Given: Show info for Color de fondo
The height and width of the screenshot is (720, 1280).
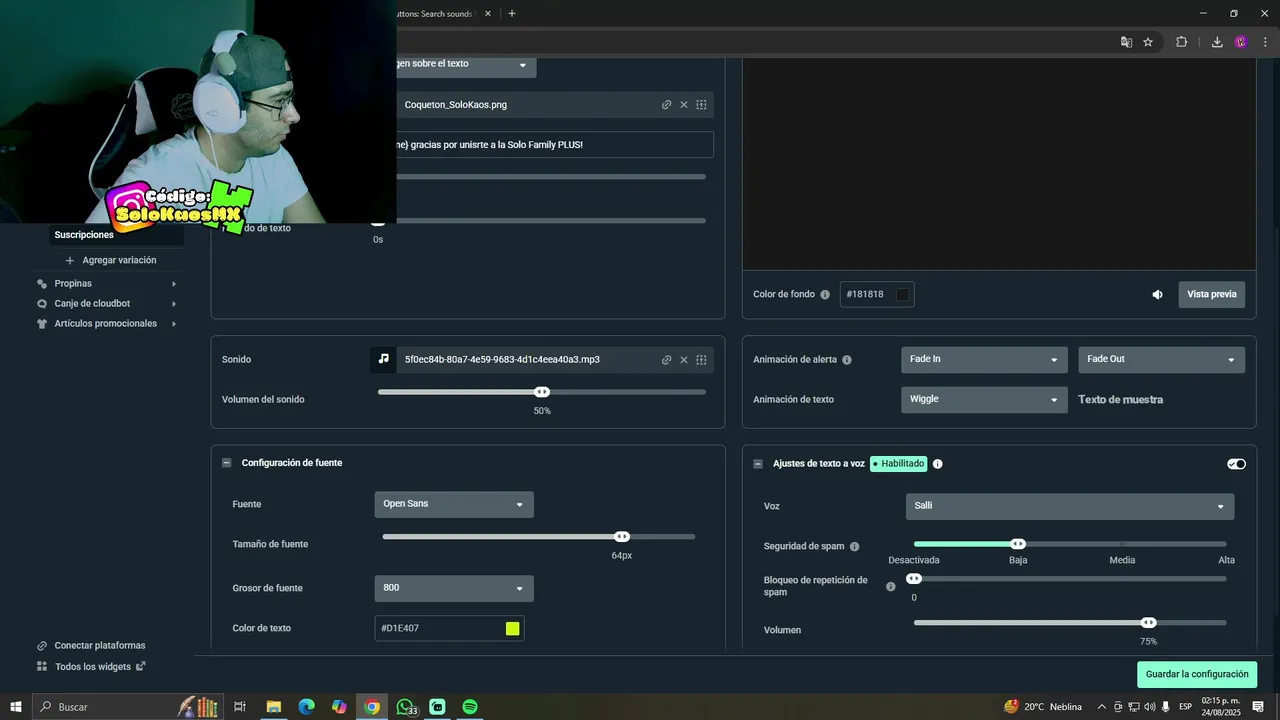Looking at the screenshot, I should pos(825,295).
